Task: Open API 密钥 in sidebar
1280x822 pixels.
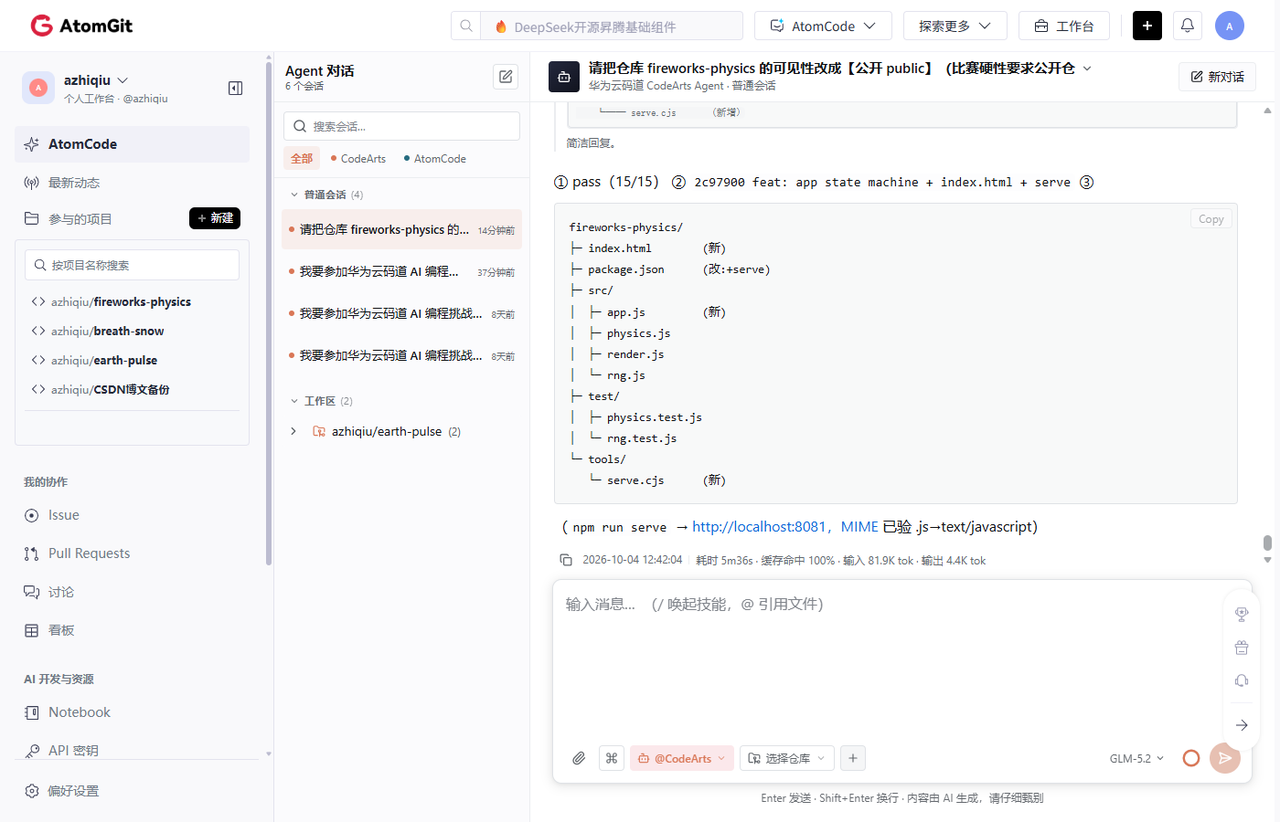Action: pyautogui.click(x=132, y=750)
